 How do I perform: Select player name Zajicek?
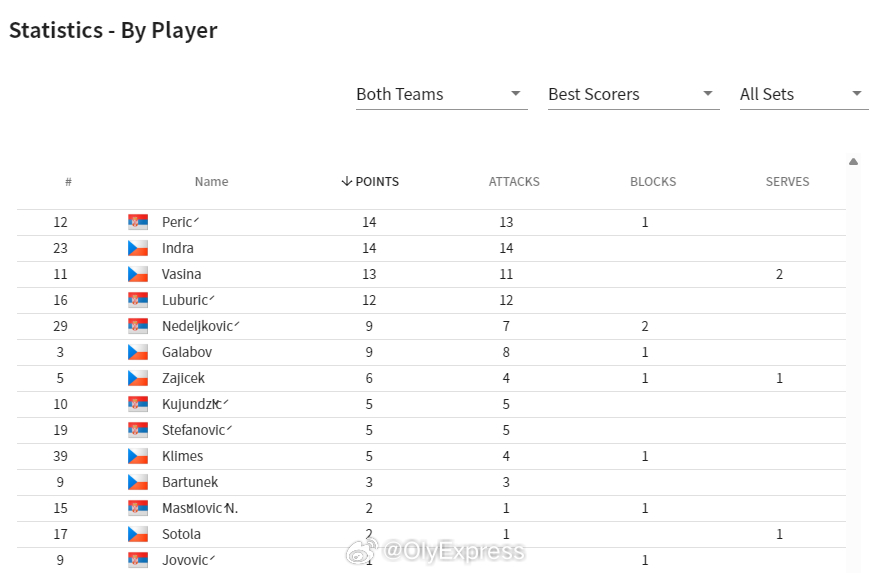pos(183,378)
